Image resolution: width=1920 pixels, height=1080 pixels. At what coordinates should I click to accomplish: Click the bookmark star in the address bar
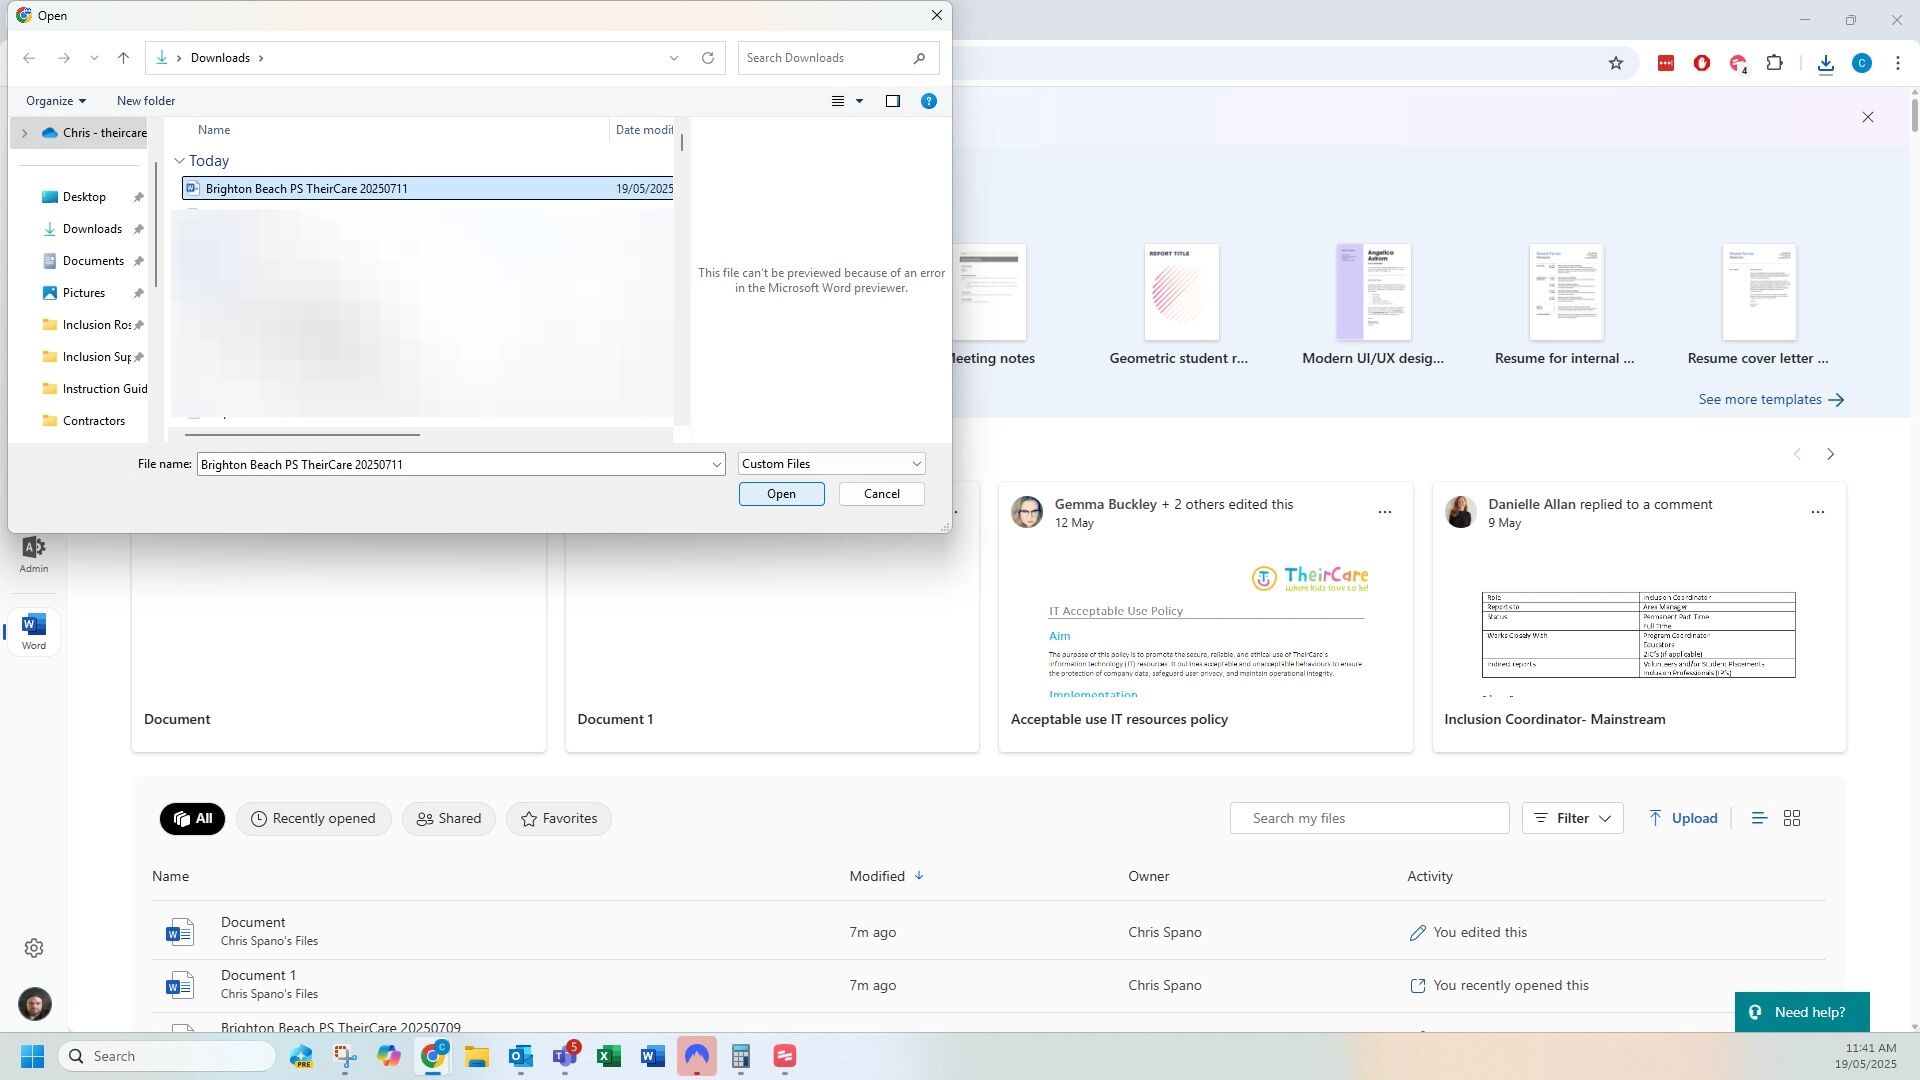1616,63
